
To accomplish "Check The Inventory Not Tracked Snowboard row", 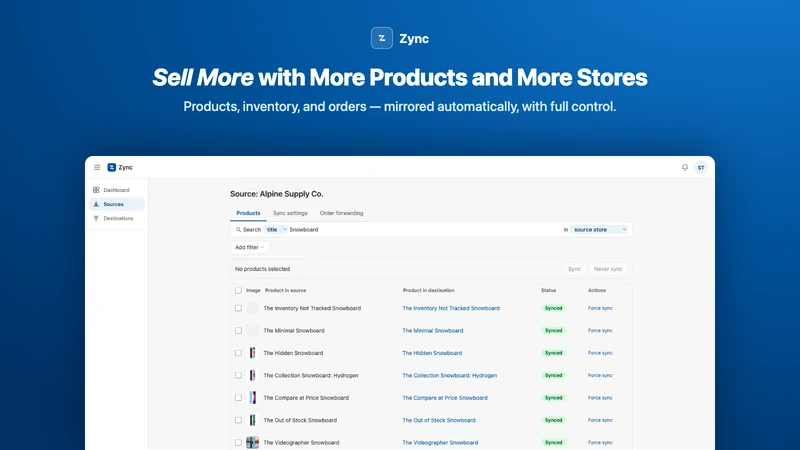I will (238, 308).
